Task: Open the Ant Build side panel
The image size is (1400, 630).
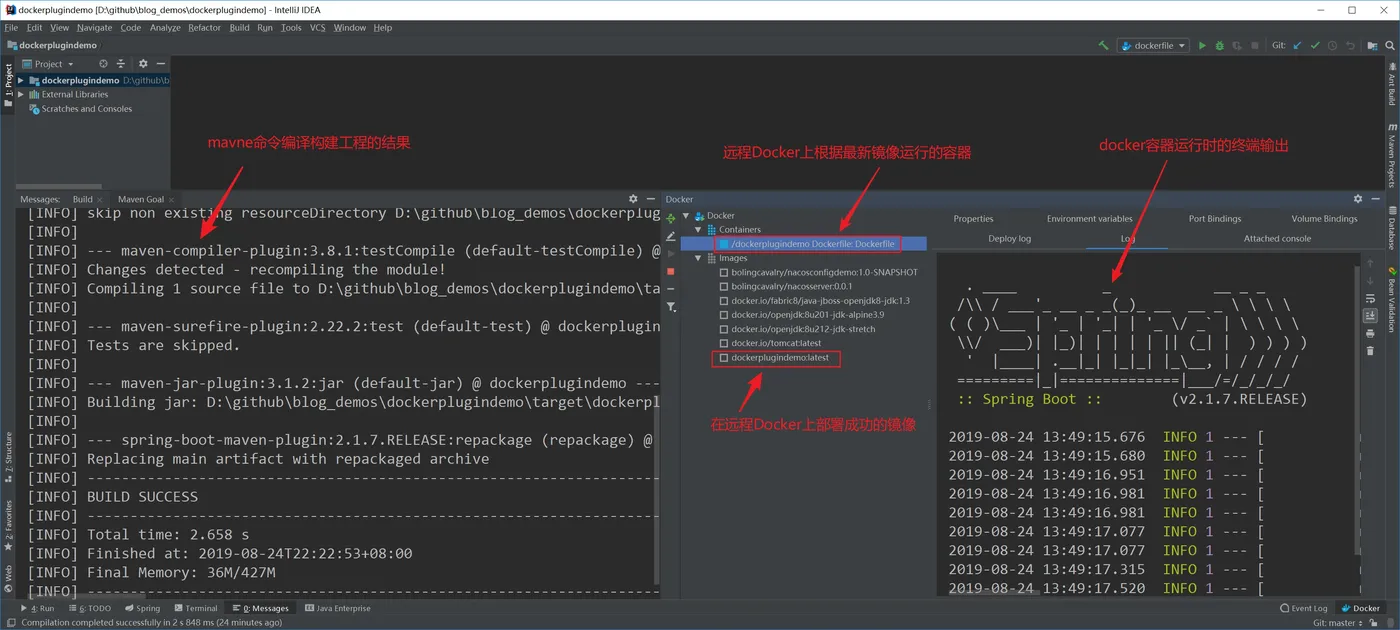Action: coord(1392,83)
